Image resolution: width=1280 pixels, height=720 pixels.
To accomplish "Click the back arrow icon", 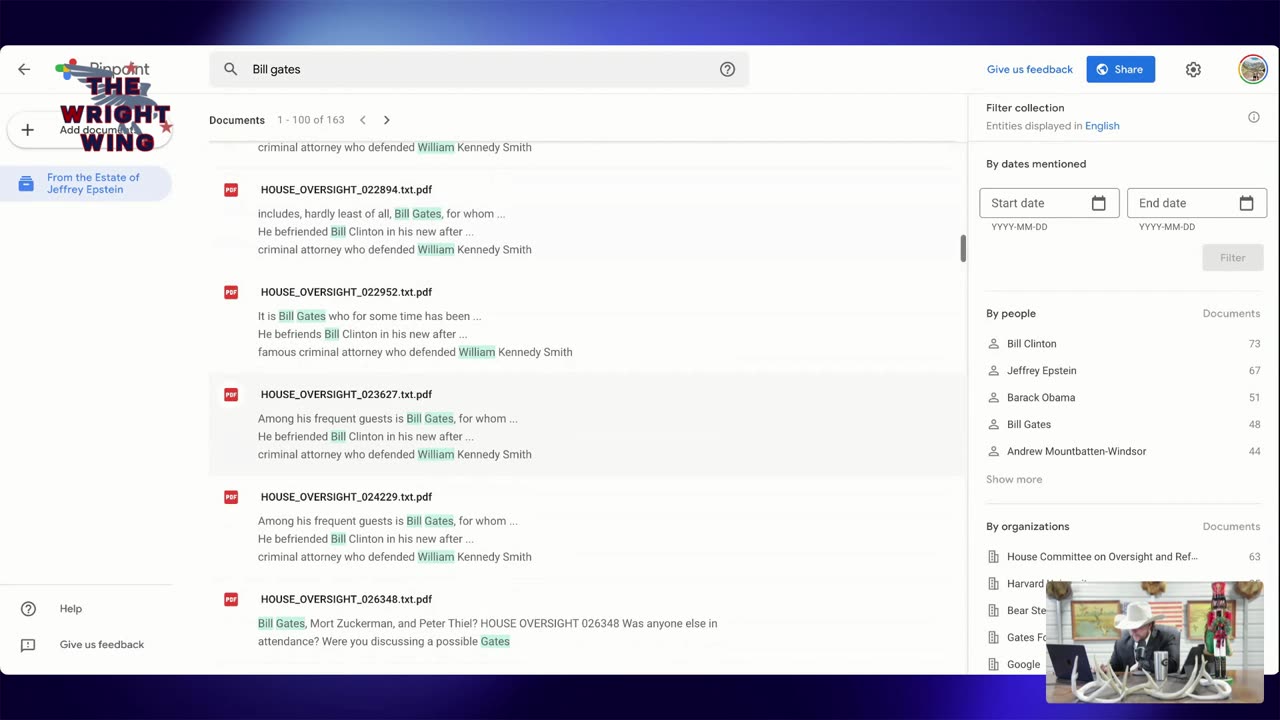I will (24, 69).
